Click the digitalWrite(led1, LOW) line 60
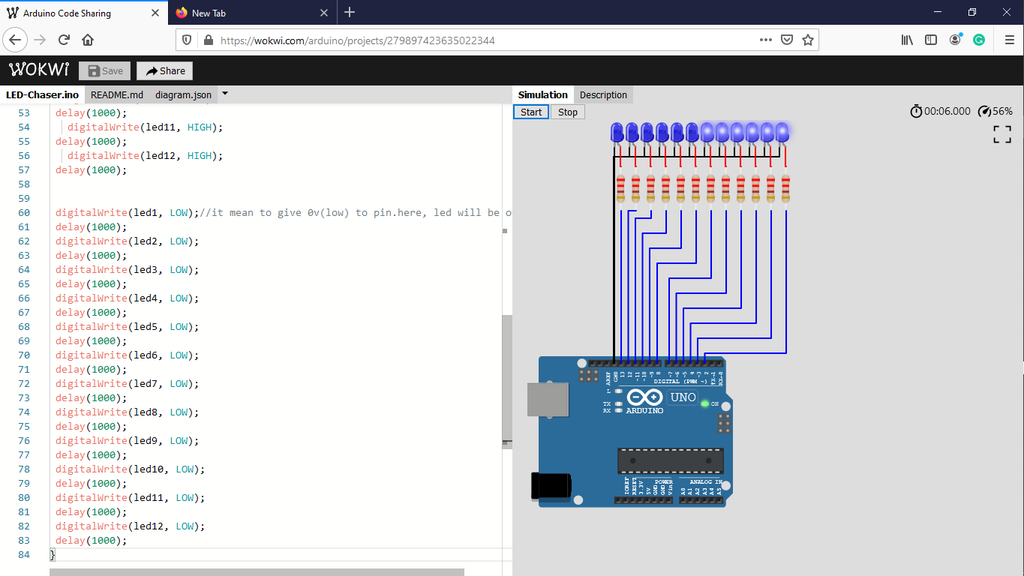1024x576 pixels. (127, 212)
